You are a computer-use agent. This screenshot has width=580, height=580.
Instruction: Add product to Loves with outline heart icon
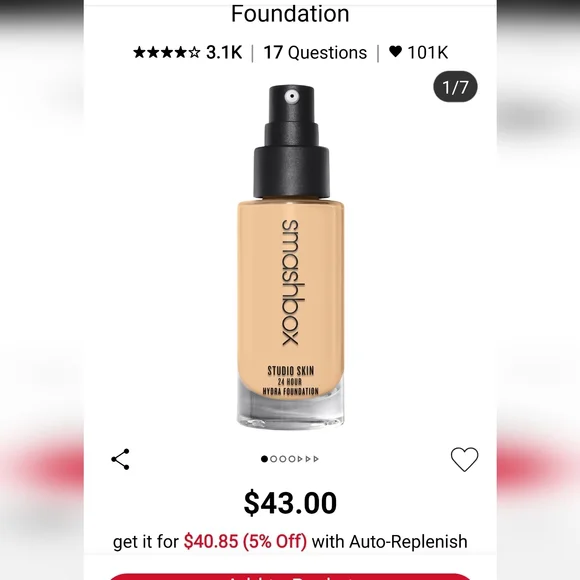pyautogui.click(x=464, y=459)
